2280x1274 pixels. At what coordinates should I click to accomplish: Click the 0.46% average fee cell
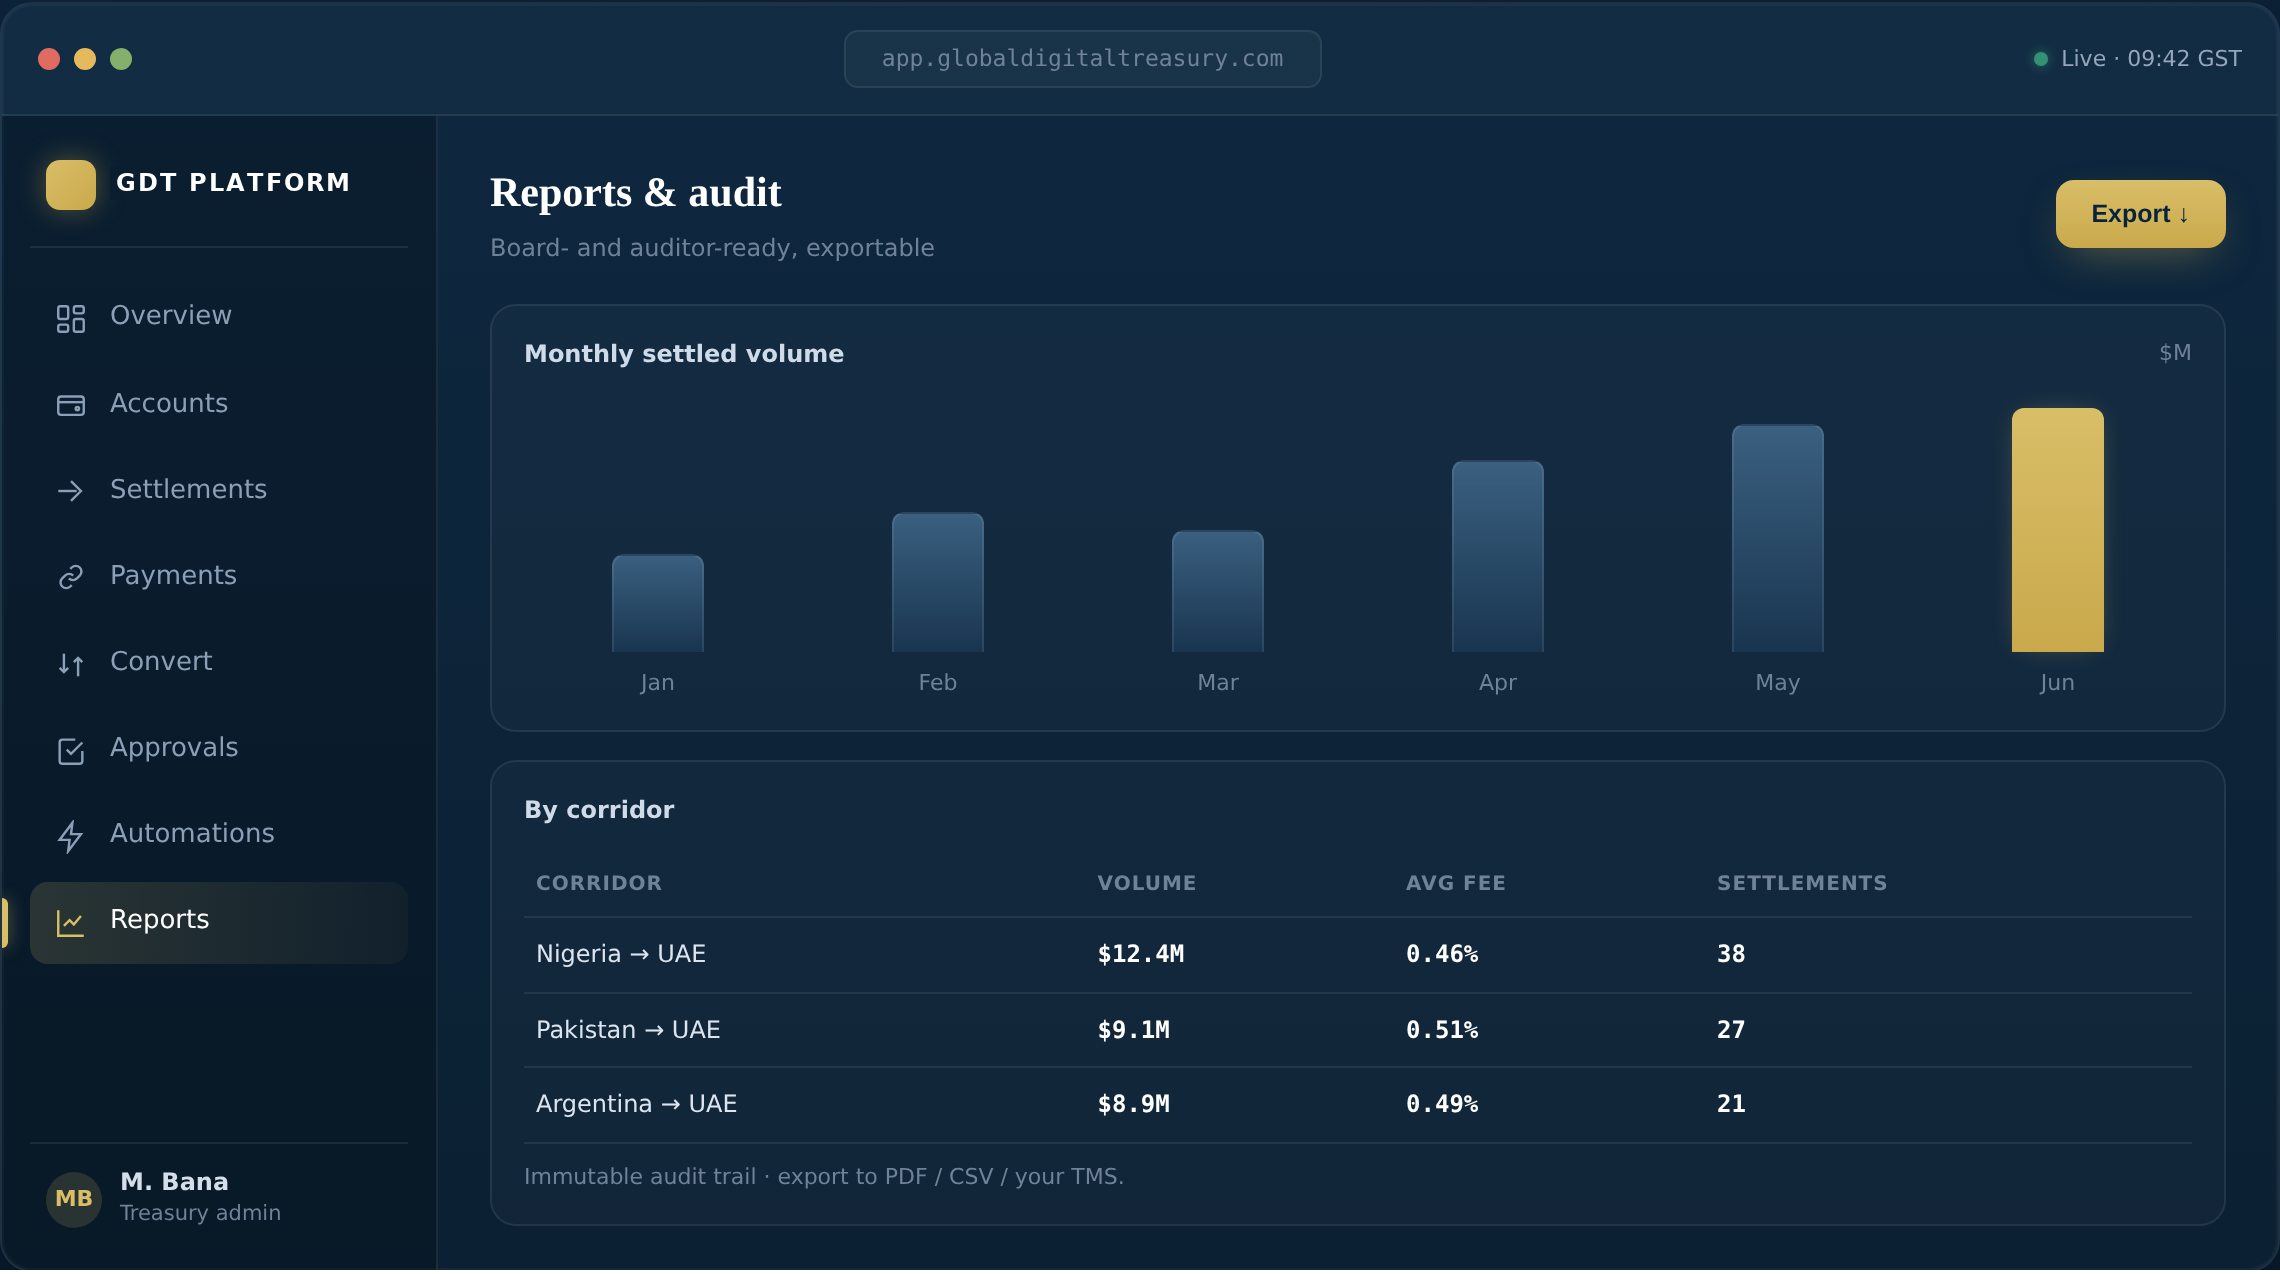tap(1442, 954)
